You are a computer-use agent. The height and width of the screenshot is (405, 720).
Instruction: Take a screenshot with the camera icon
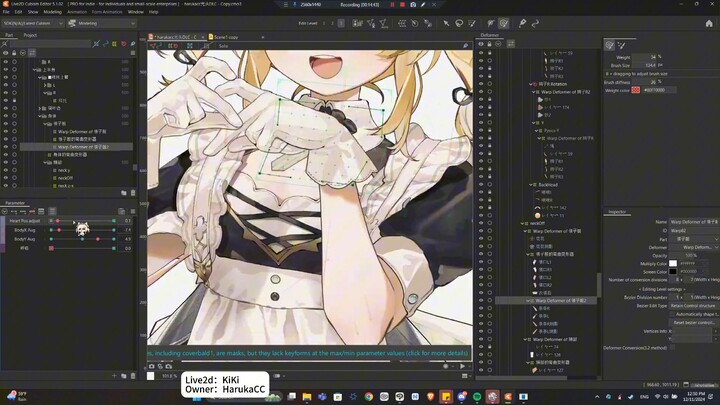(x=413, y=5)
